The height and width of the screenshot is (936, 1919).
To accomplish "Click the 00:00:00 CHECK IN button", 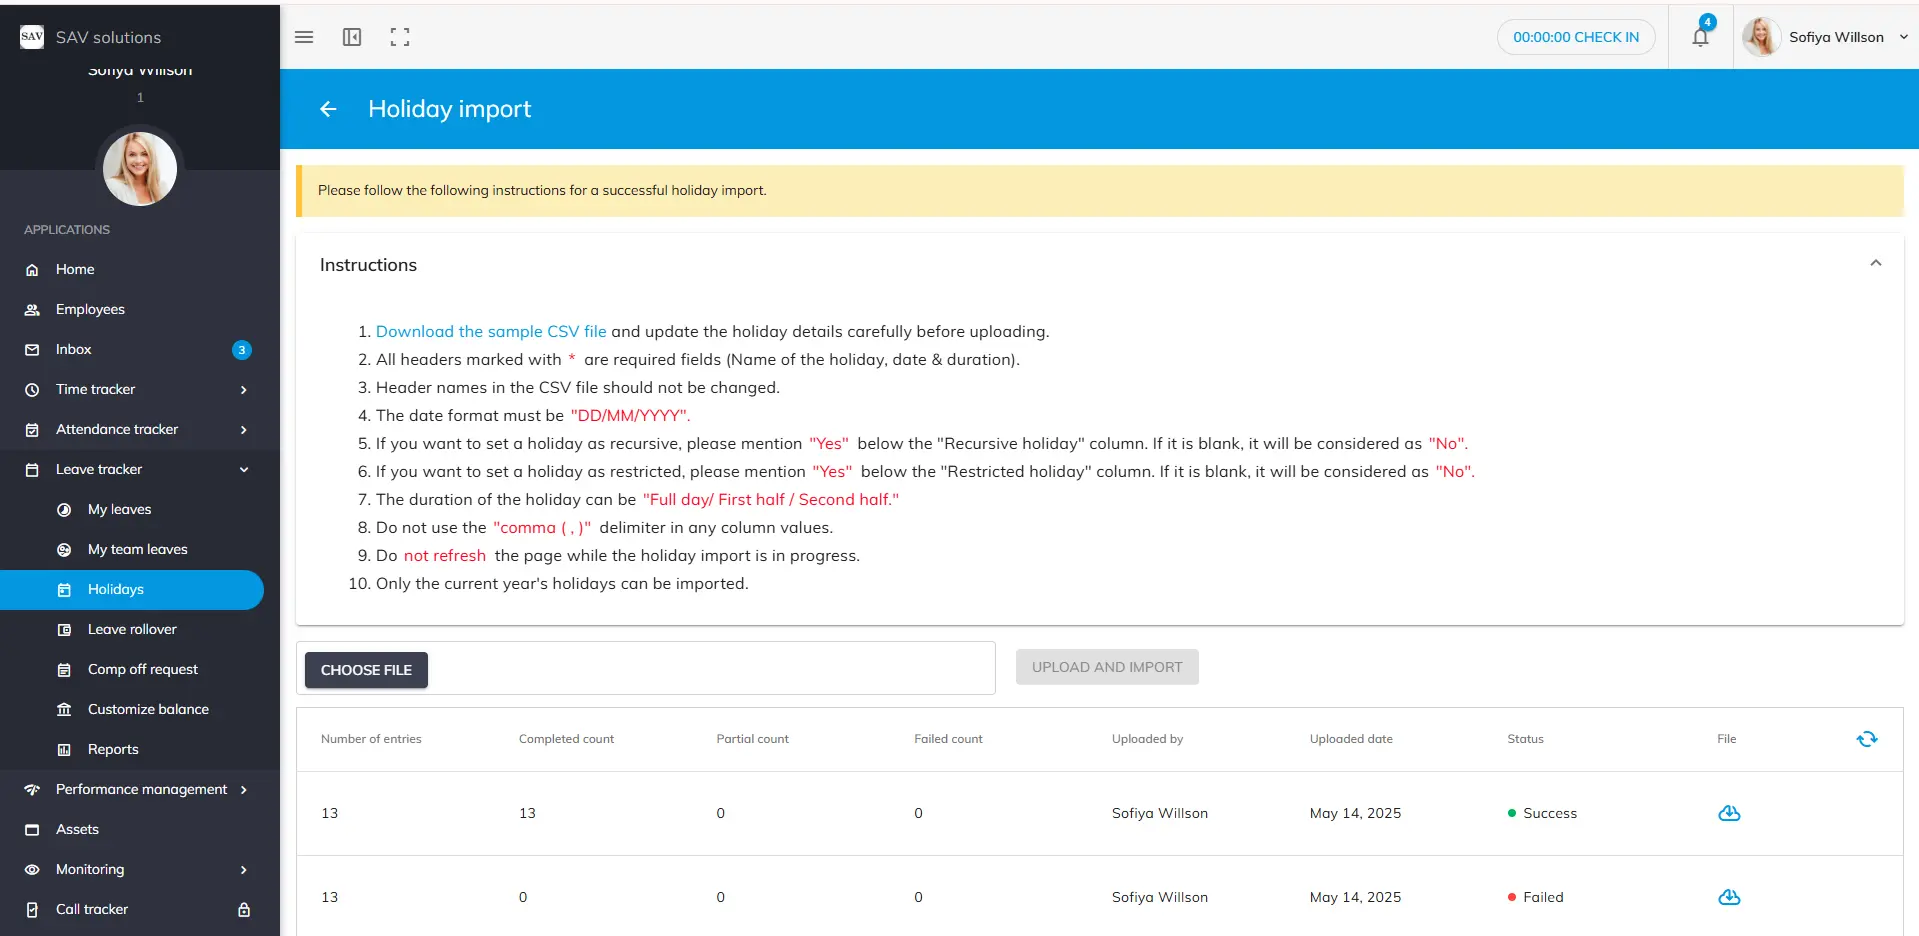I will click(x=1575, y=37).
